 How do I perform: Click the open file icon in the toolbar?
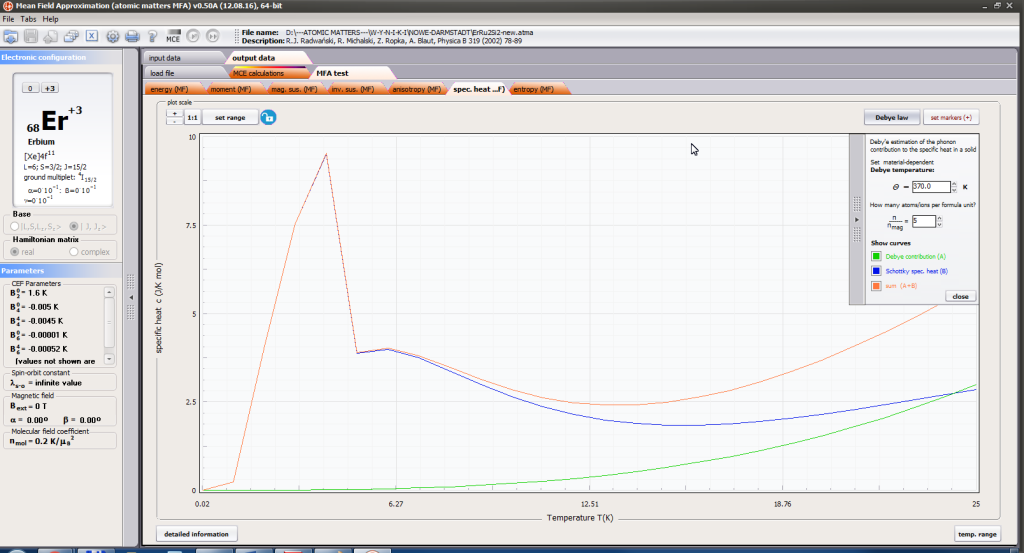tap(11, 37)
